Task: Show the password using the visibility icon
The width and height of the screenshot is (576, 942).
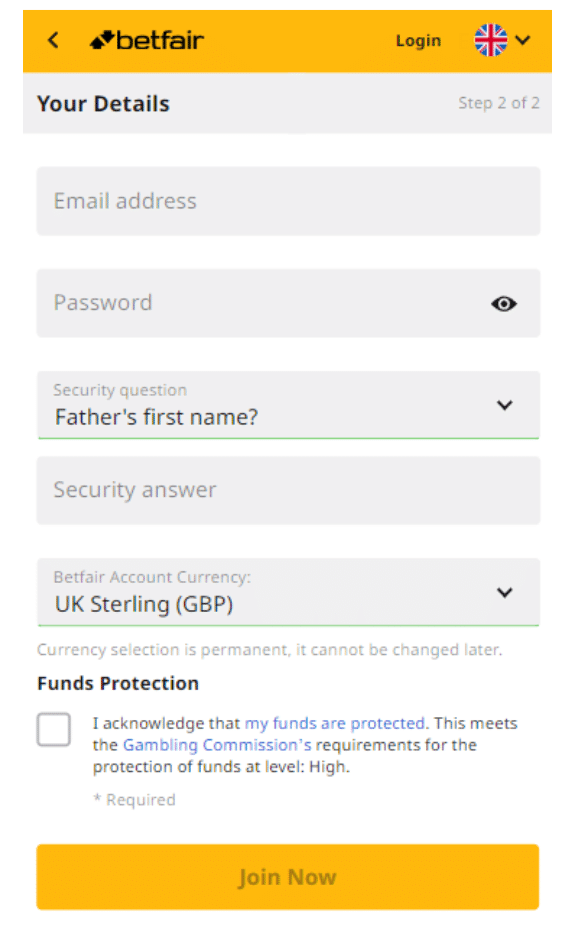Action: pos(504,304)
